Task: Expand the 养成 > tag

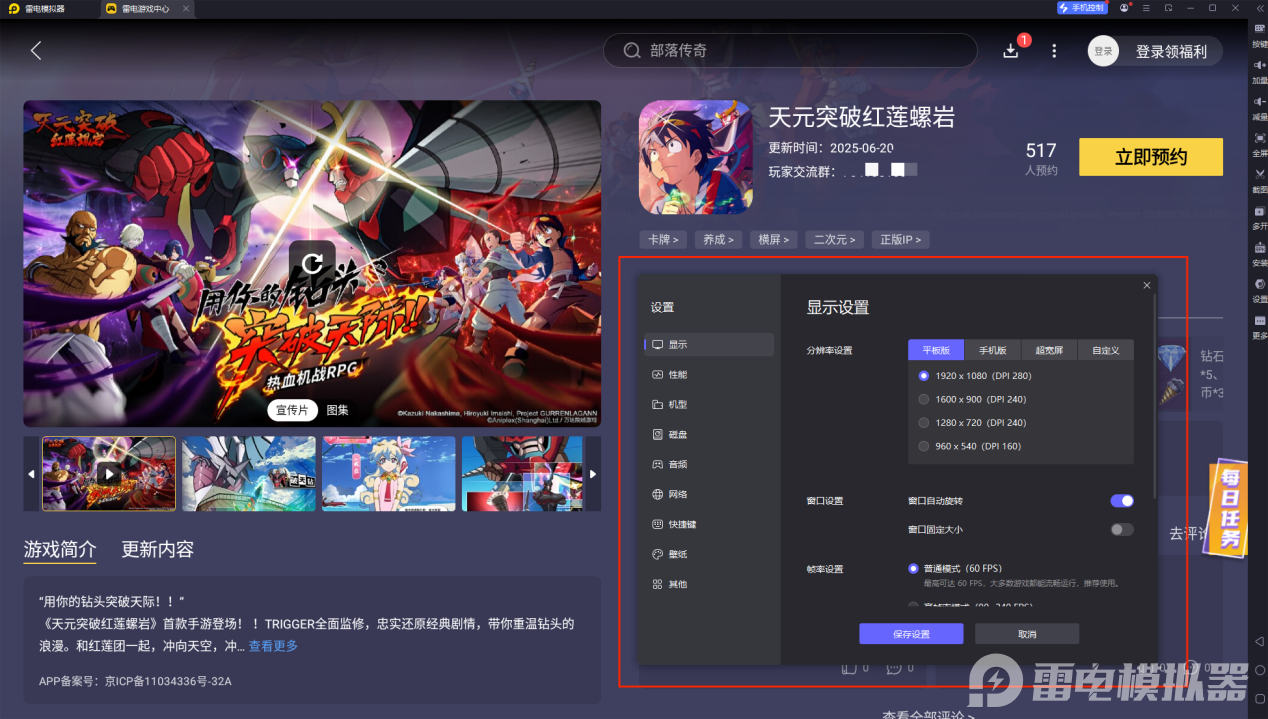Action: tap(718, 240)
